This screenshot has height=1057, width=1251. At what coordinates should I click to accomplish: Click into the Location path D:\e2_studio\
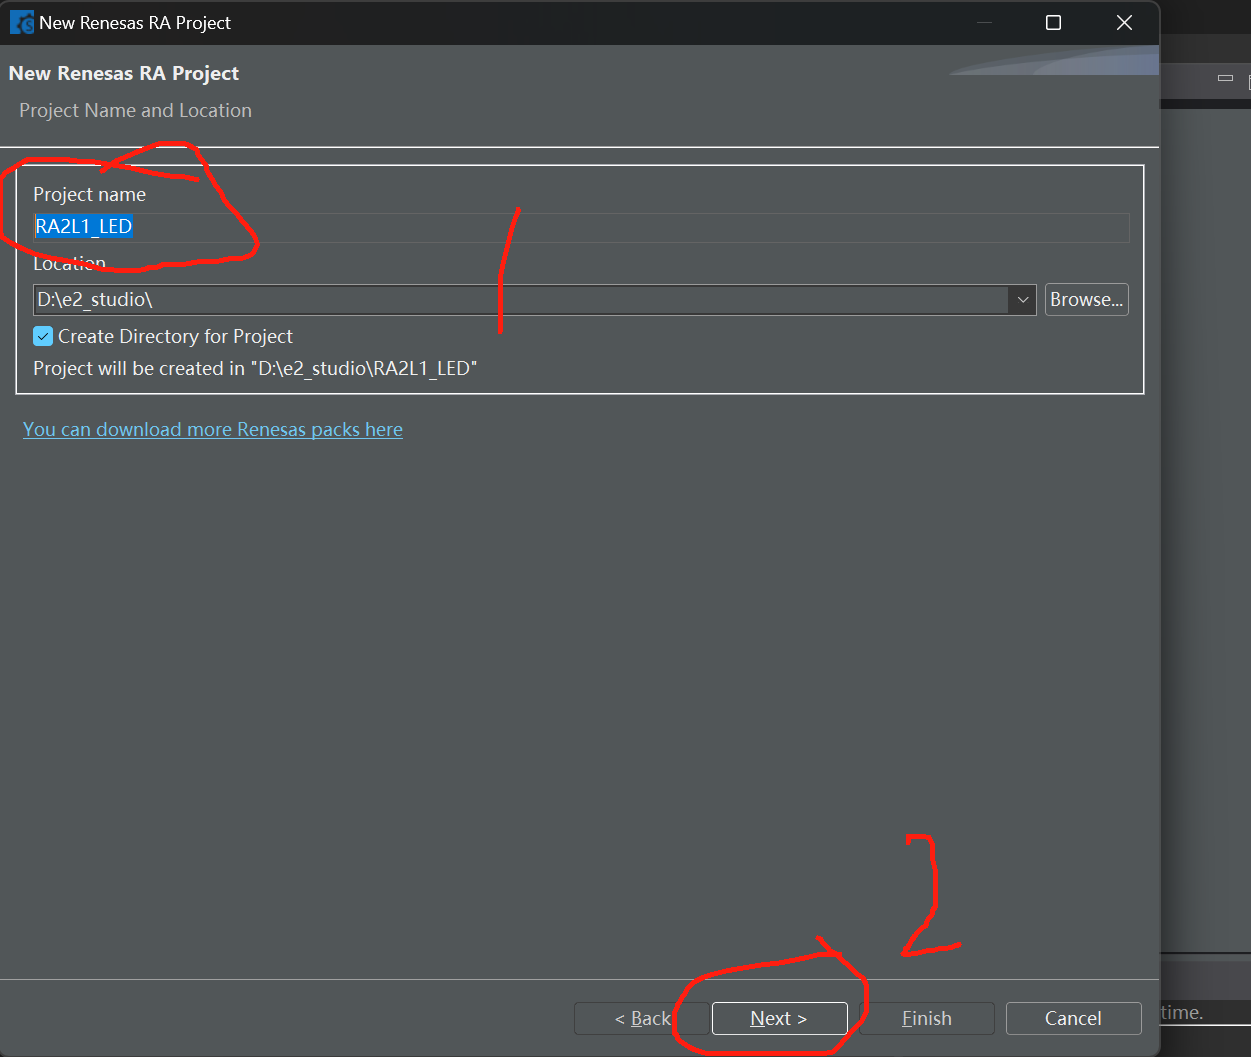tap(522, 299)
